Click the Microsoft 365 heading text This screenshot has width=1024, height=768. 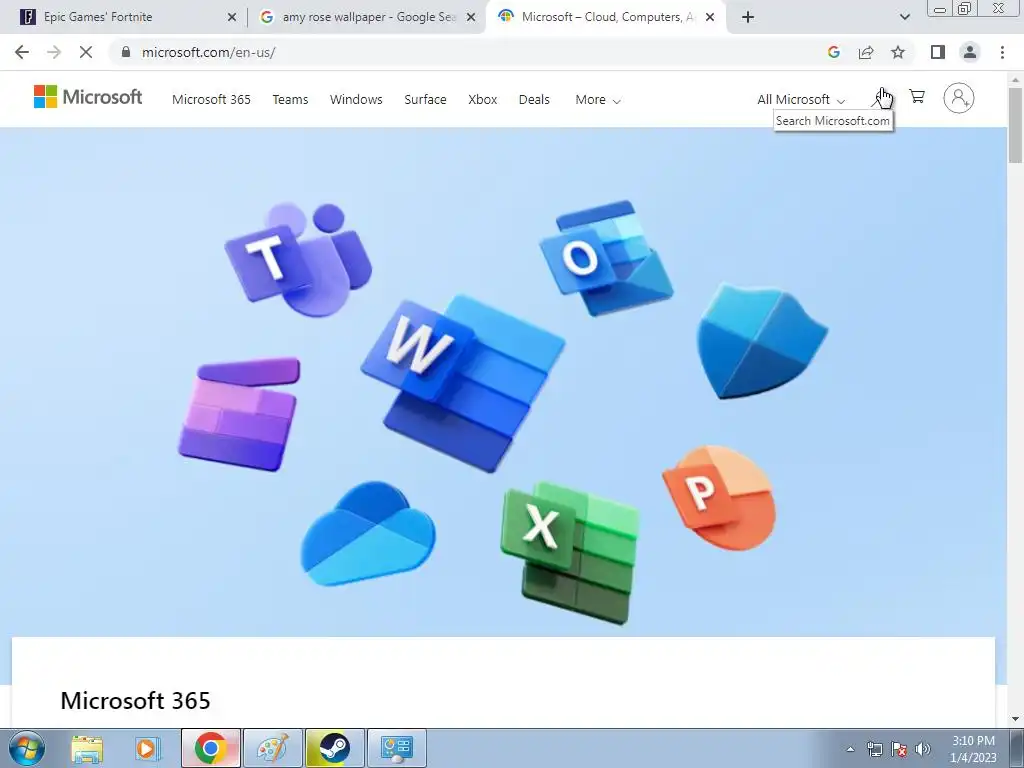tap(135, 700)
